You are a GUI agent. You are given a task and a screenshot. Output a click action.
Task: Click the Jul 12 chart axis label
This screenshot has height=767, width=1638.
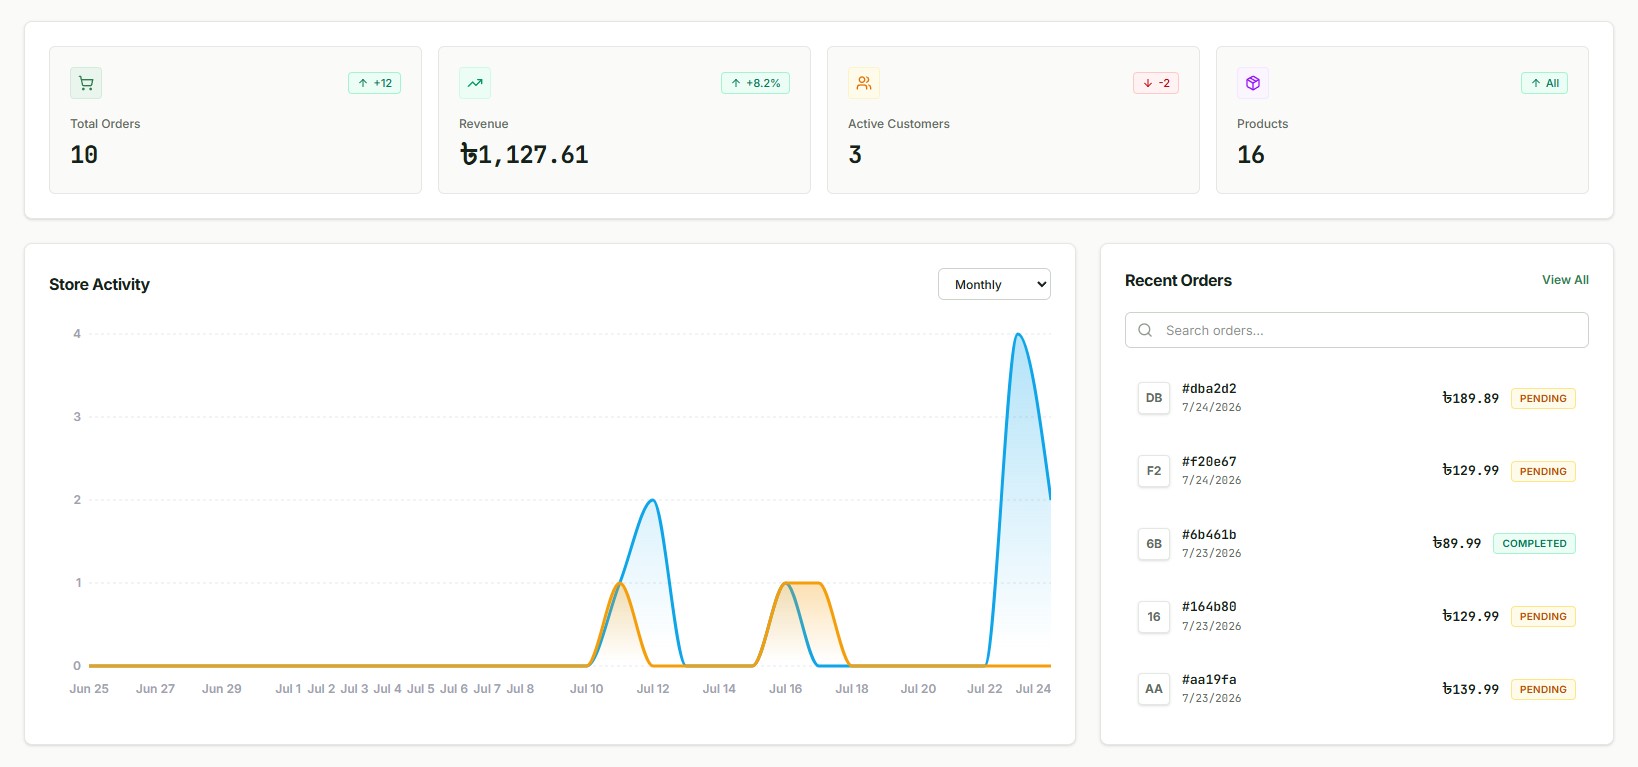click(653, 689)
